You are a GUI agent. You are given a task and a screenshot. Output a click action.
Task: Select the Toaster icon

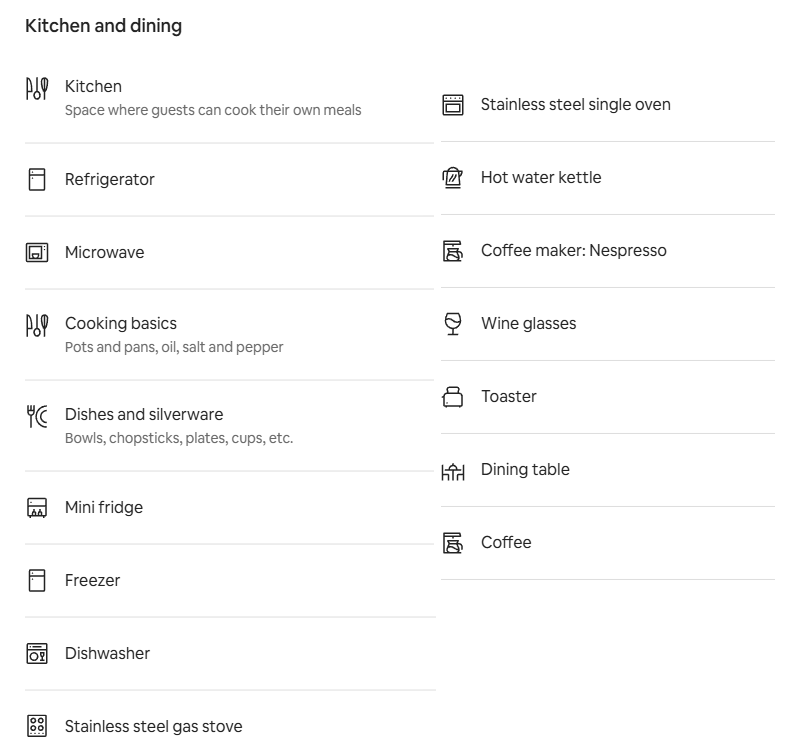click(x=453, y=397)
